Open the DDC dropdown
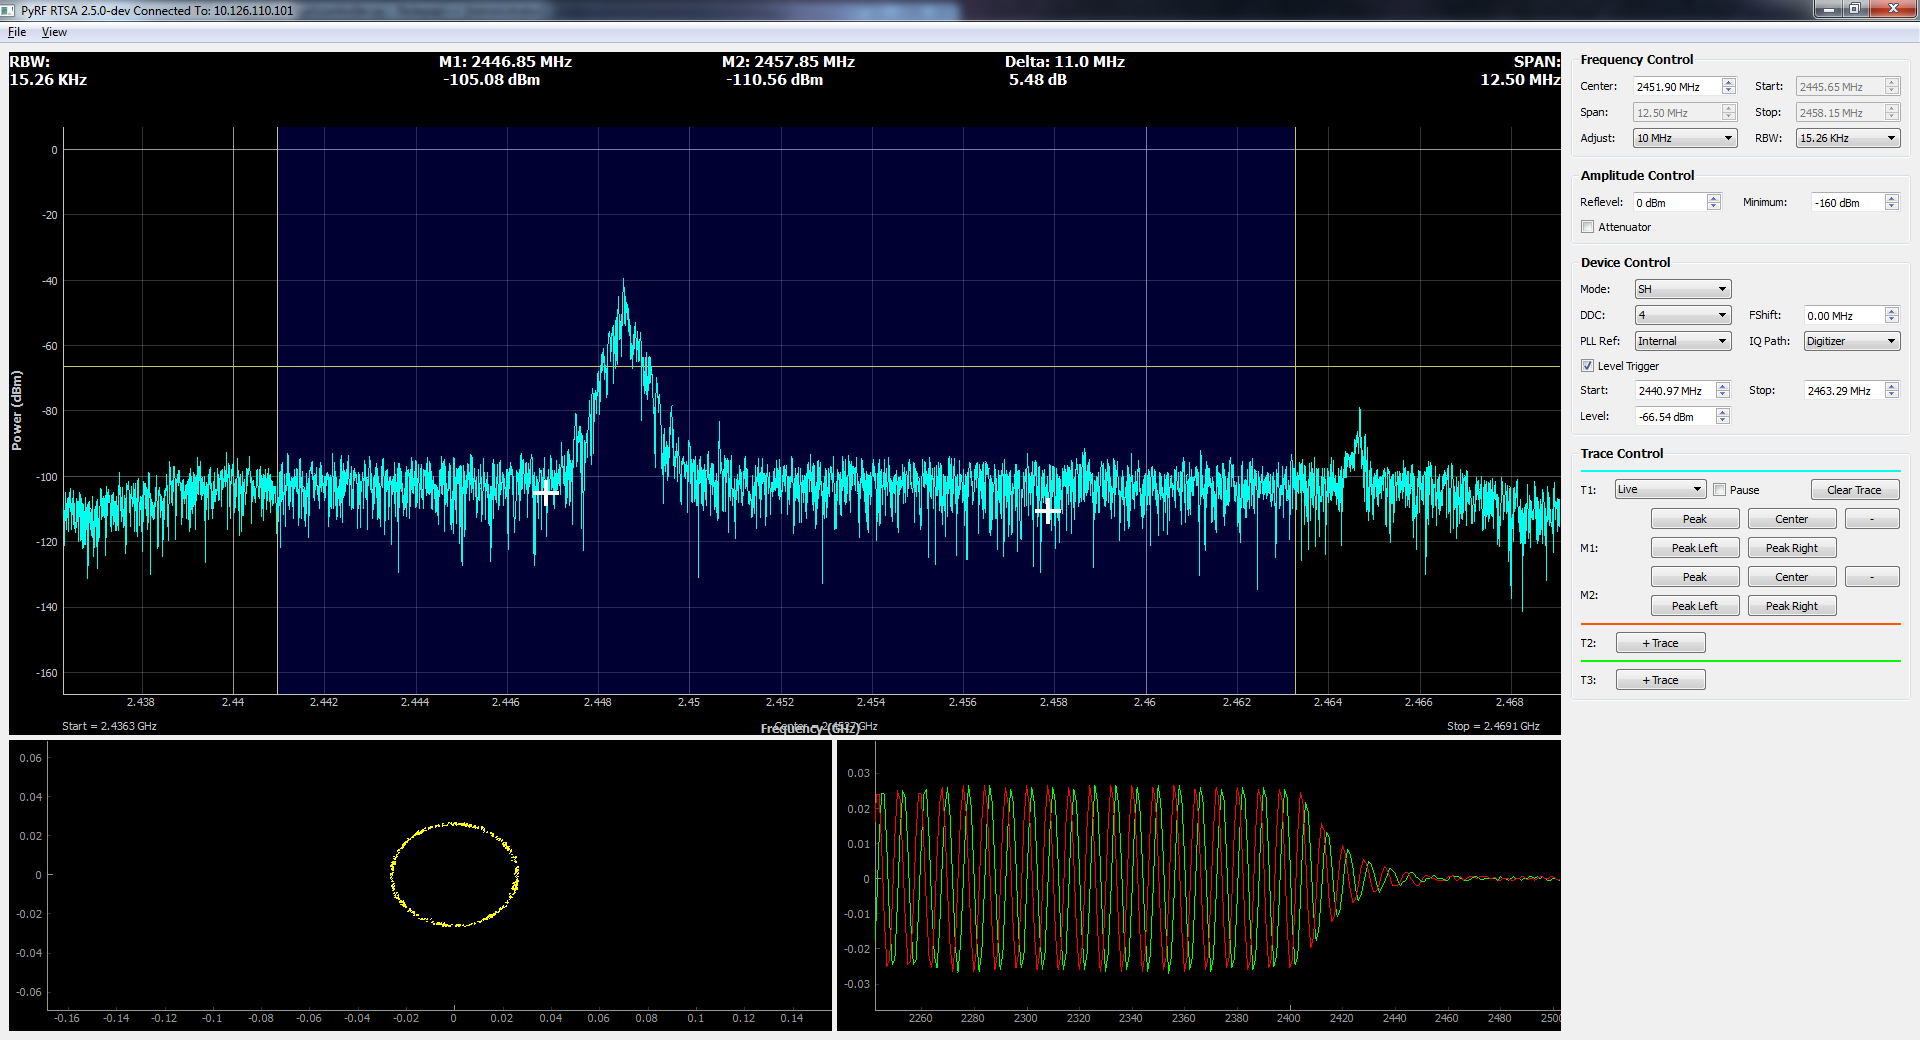 tap(1682, 314)
